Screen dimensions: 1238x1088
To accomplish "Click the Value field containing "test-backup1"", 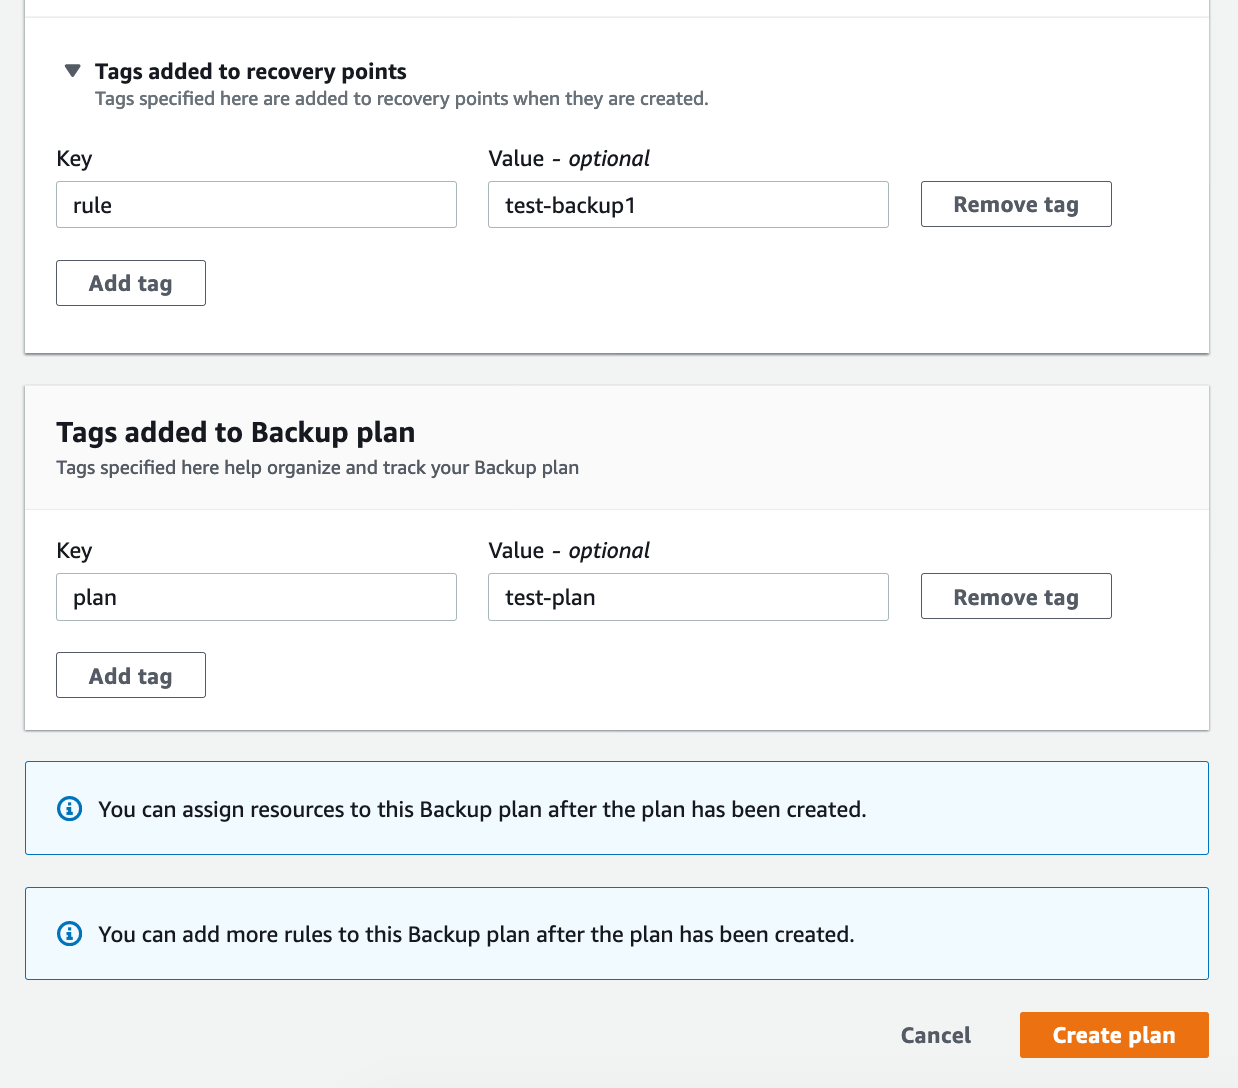I will point(688,205).
